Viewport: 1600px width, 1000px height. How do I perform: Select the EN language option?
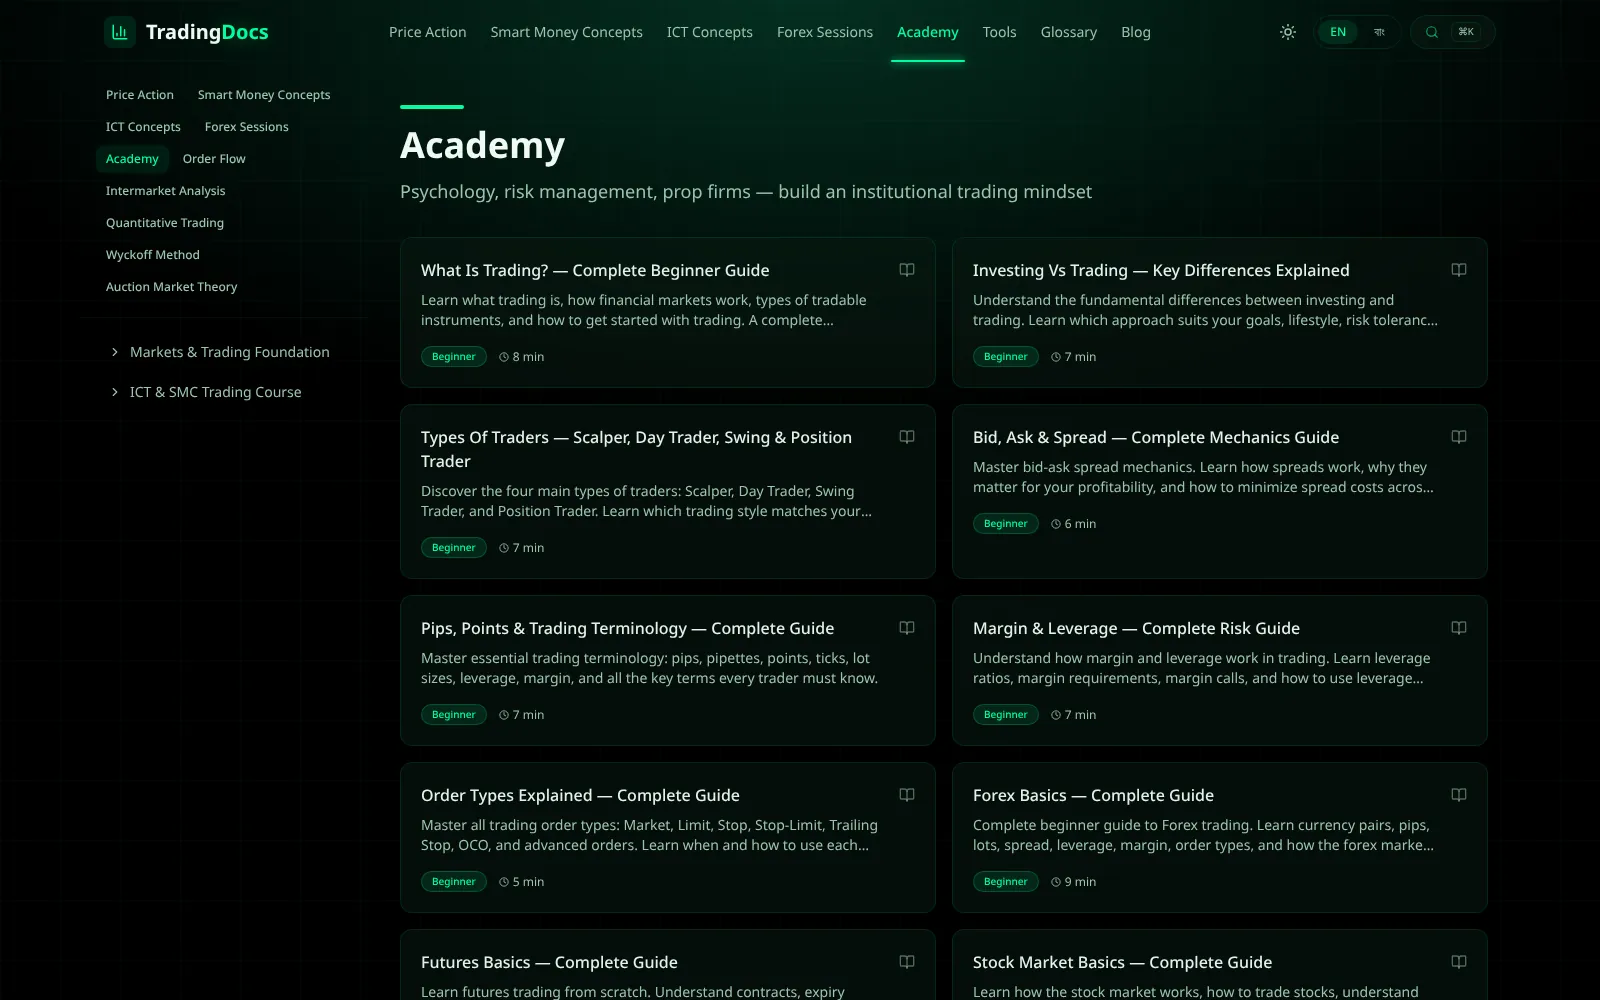point(1338,32)
